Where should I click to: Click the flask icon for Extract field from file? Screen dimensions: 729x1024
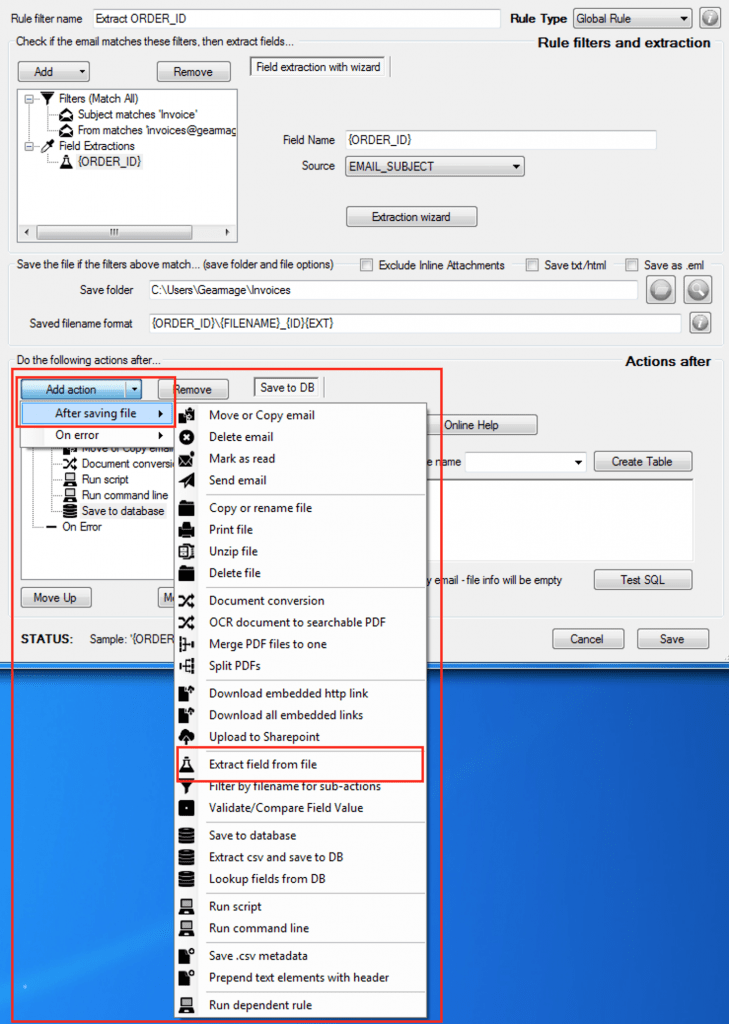pyautogui.click(x=186, y=765)
